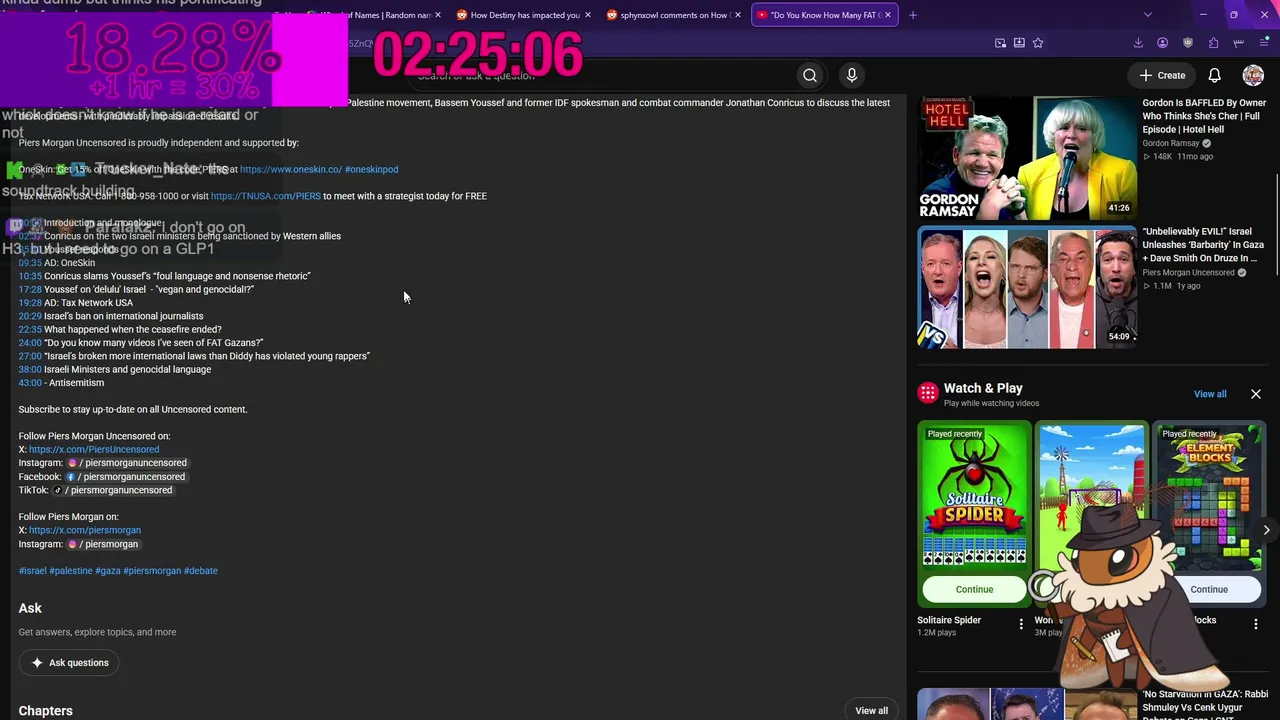Open YouTube notifications bell
The width and height of the screenshot is (1280, 720).
point(1214,75)
